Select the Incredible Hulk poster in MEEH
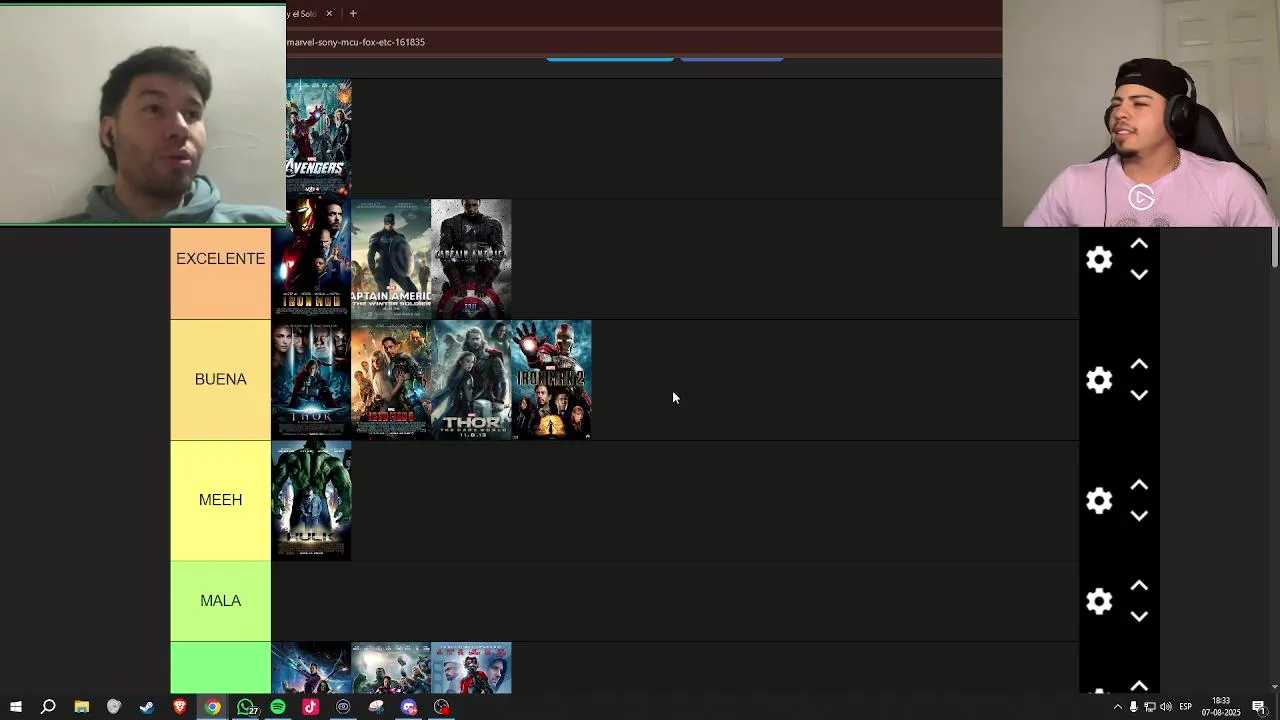Screen dimensions: 1280x720 [x=311, y=501]
